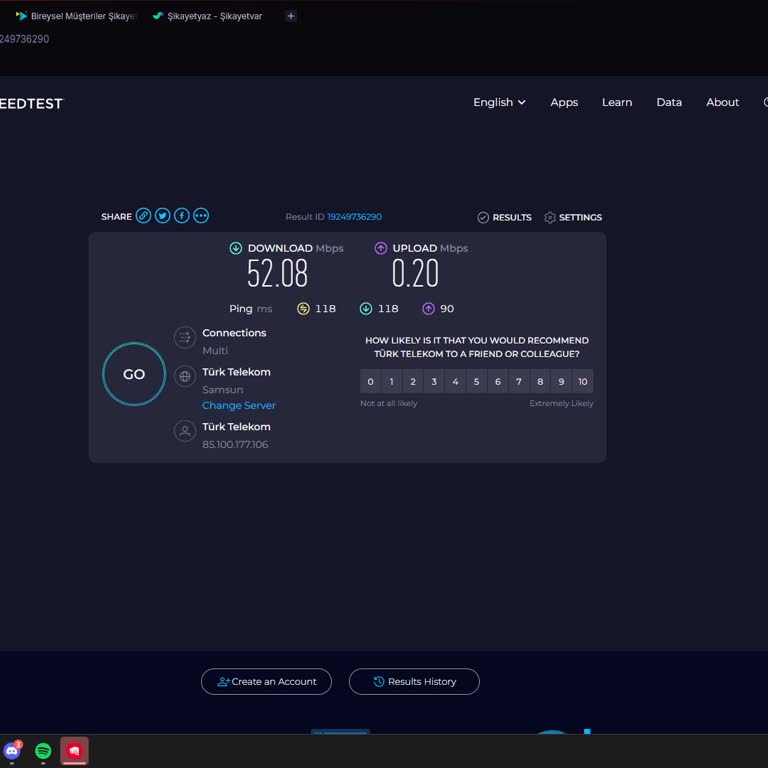Rate recommendation score 4
The image size is (768, 768).
tap(455, 382)
